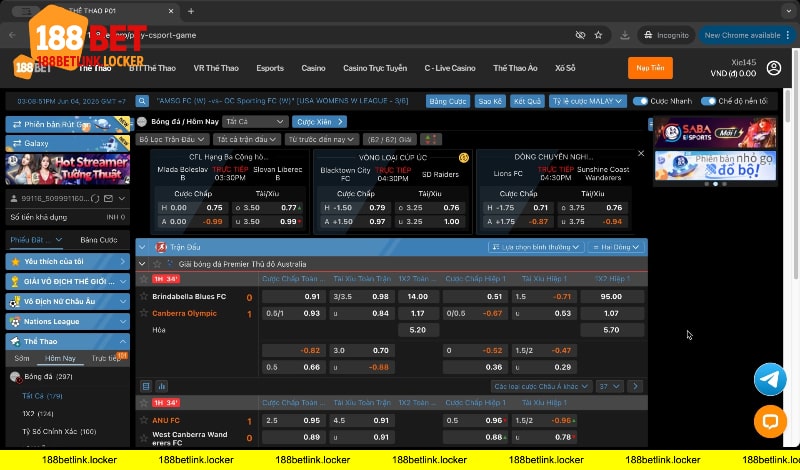Toggle the Cược Nhanh quick bet switch

641,101
